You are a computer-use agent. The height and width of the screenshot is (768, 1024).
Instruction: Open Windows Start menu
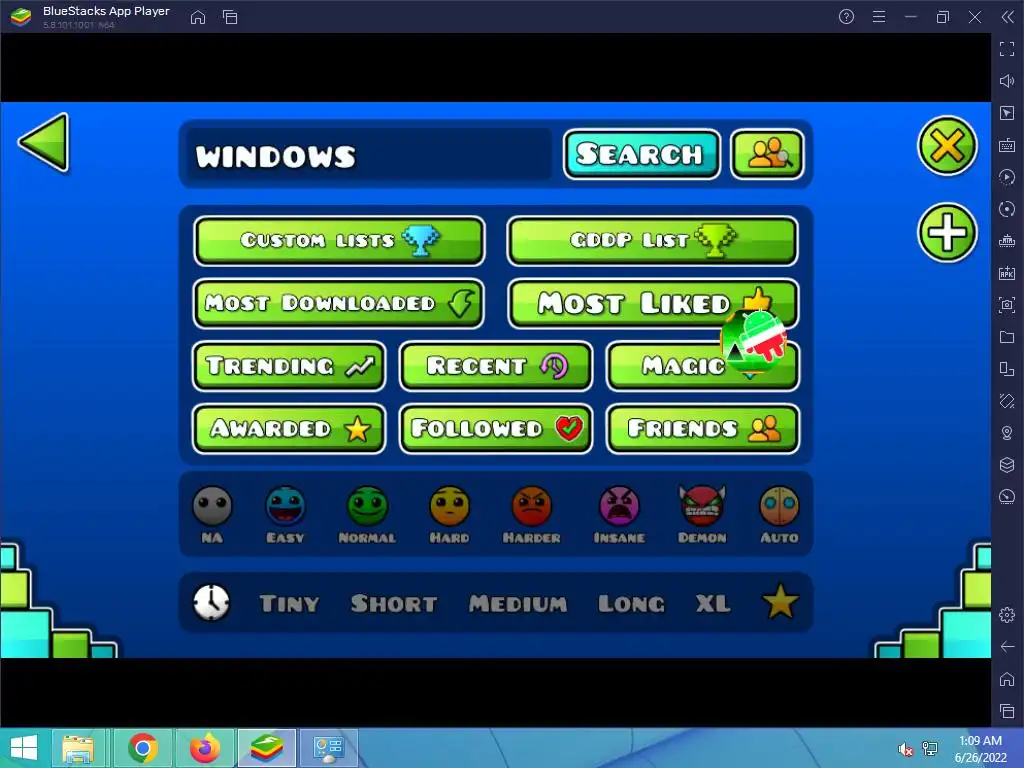click(x=24, y=748)
